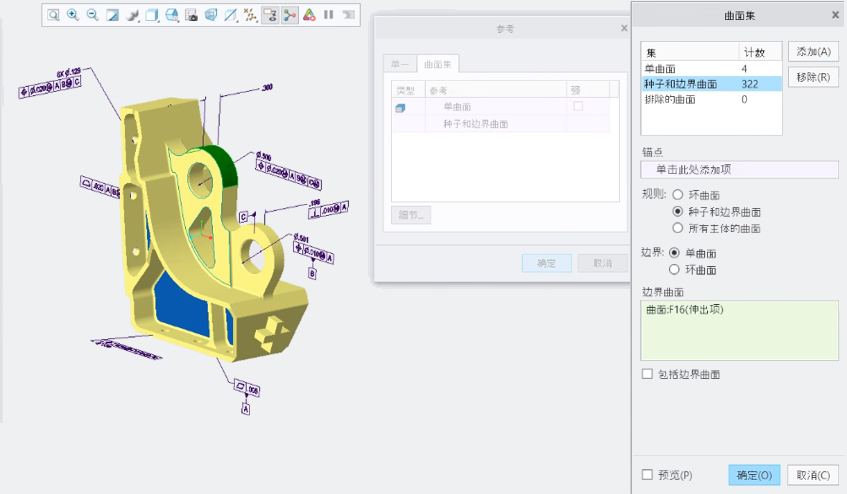
Task: Click the Zoom Out magnifier icon
Action: 92,15
